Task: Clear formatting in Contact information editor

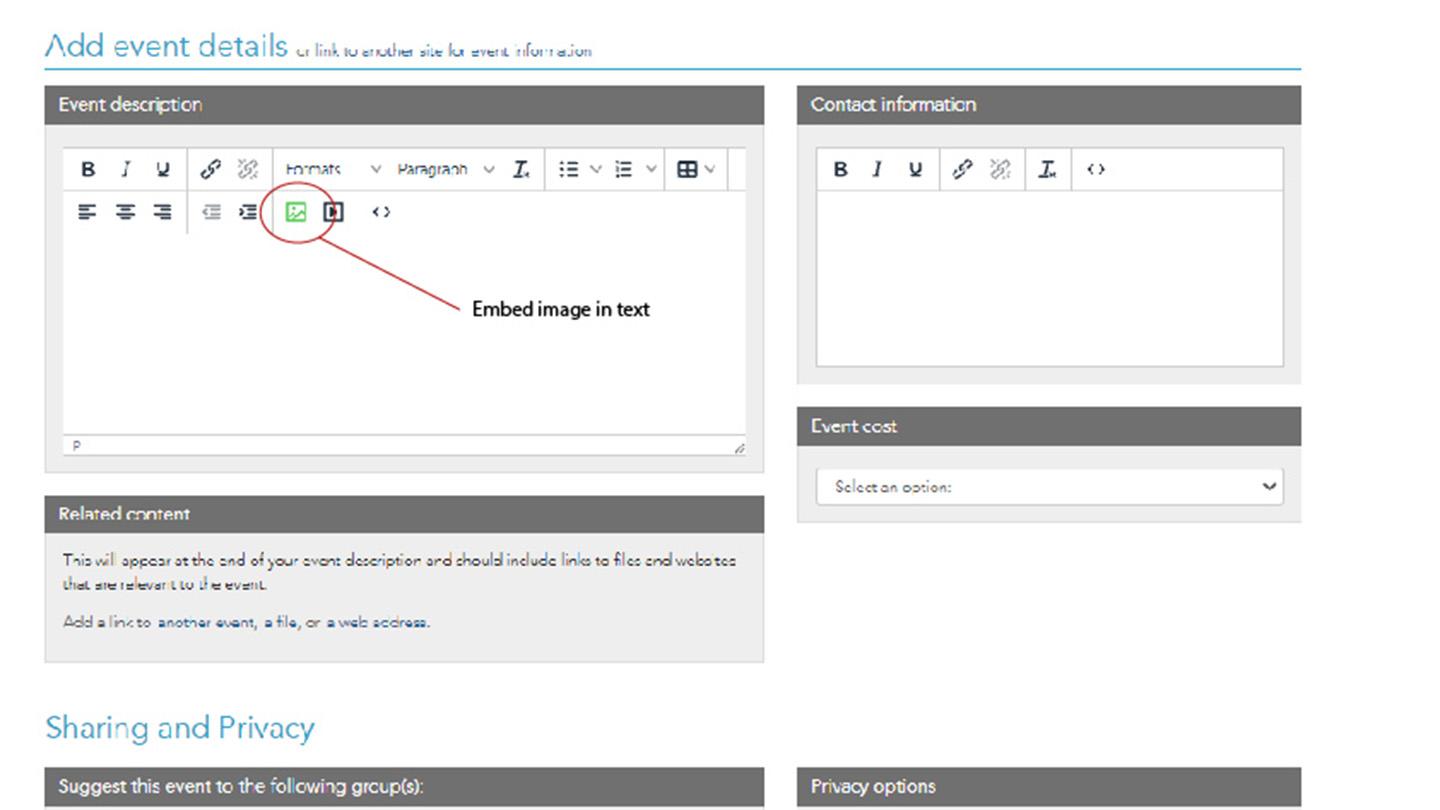Action: coord(1047,169)
